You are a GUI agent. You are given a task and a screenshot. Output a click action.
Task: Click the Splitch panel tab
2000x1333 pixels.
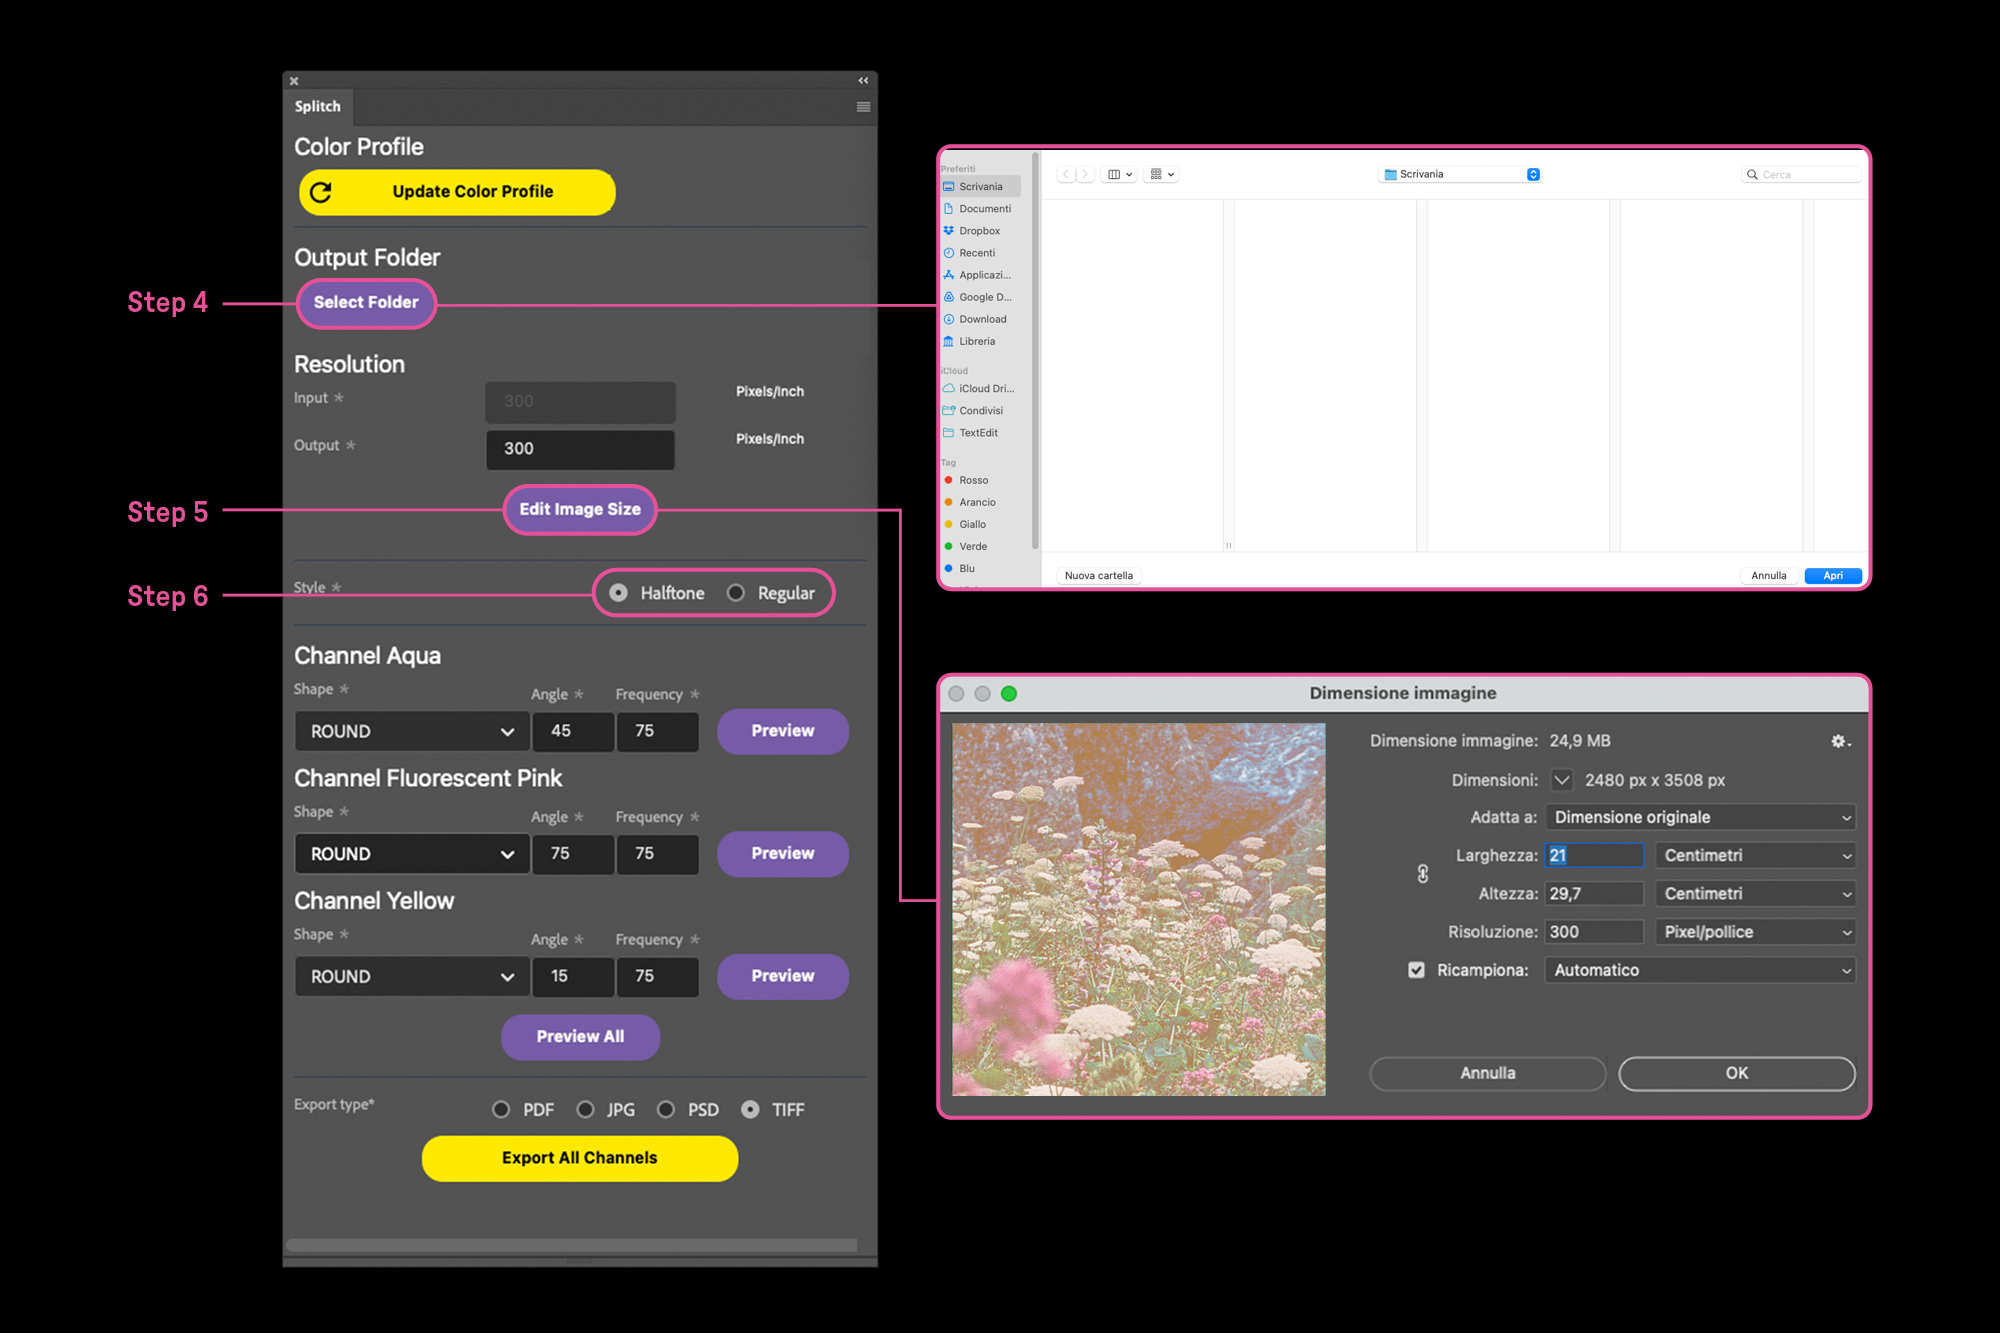(x=318, y=107)
